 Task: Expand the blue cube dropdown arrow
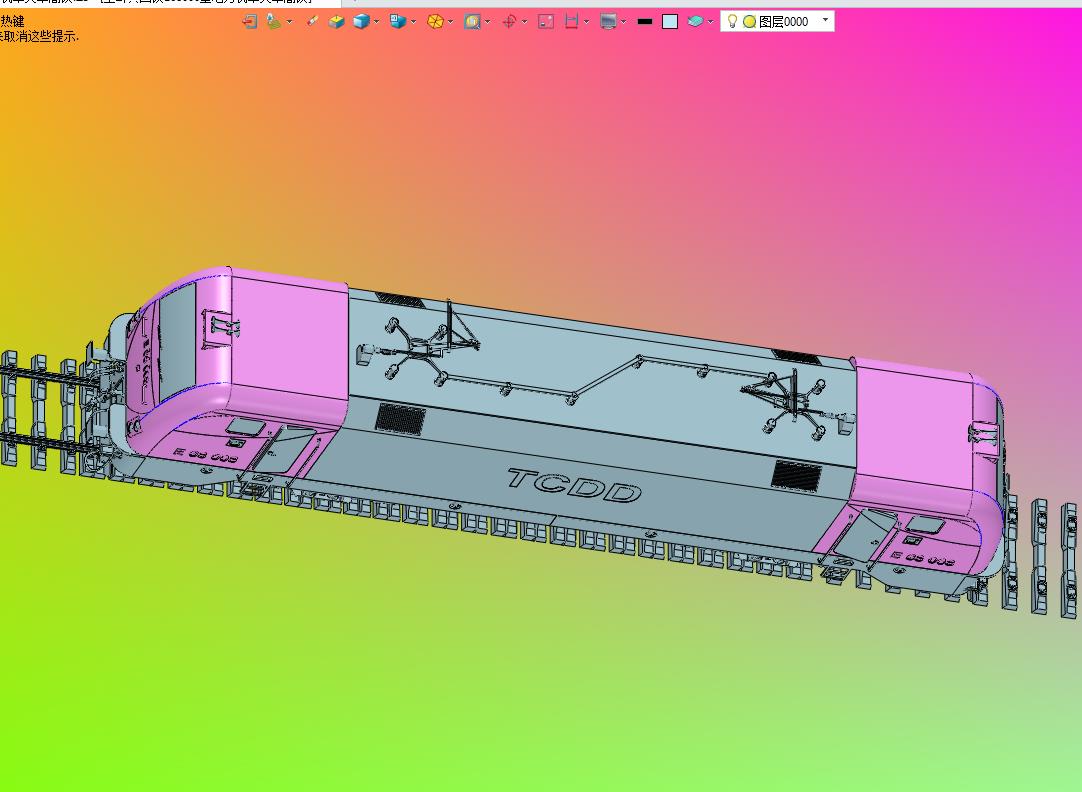point(376,22)
